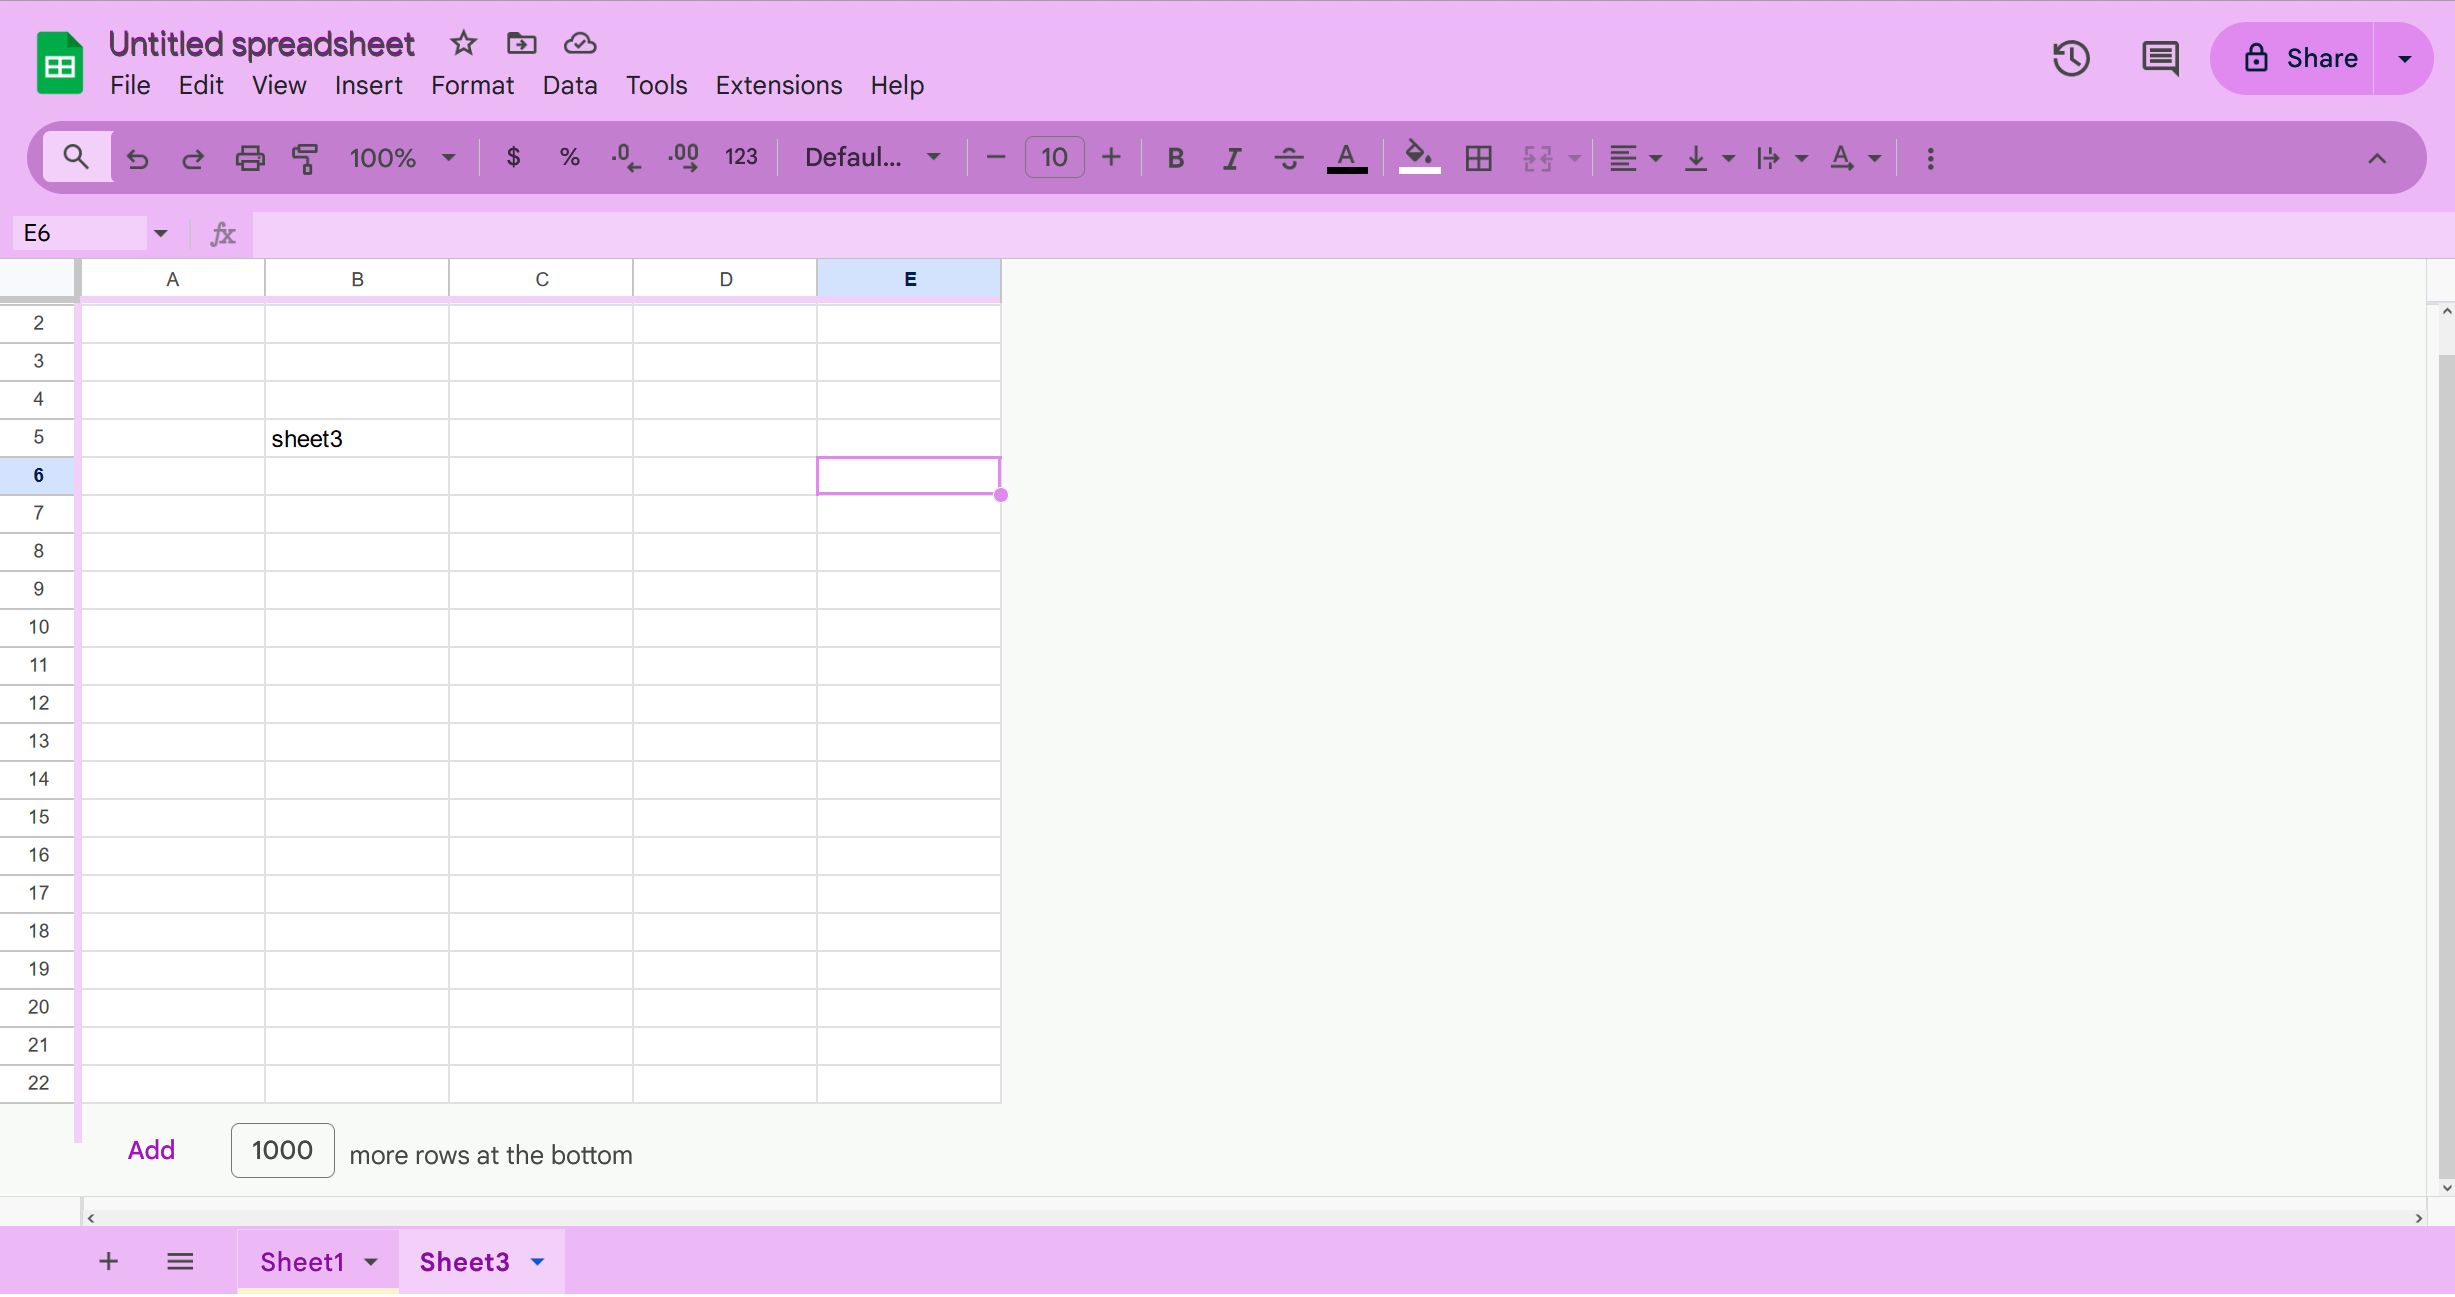
Task: Click the row count input field
Action: 281,1151
